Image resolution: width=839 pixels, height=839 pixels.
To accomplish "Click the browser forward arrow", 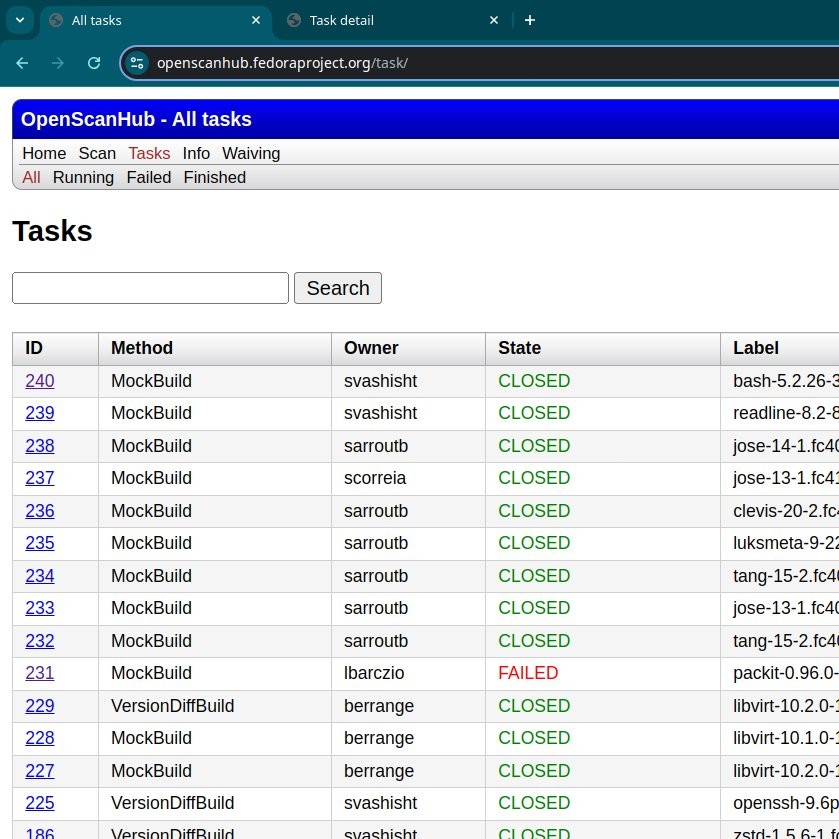I will point(58,63).
